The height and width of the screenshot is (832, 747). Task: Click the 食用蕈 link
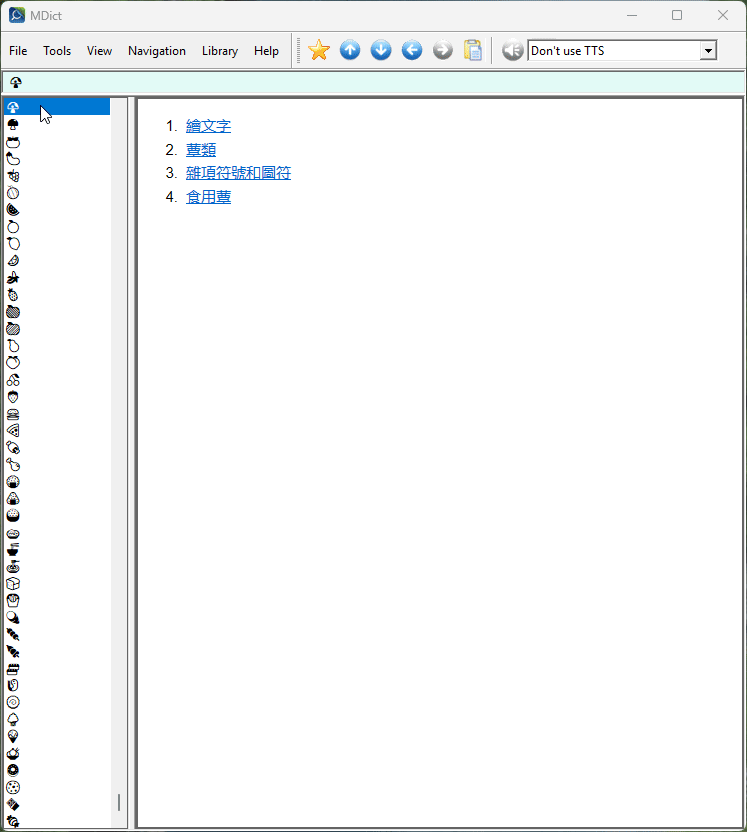point(208,198)
